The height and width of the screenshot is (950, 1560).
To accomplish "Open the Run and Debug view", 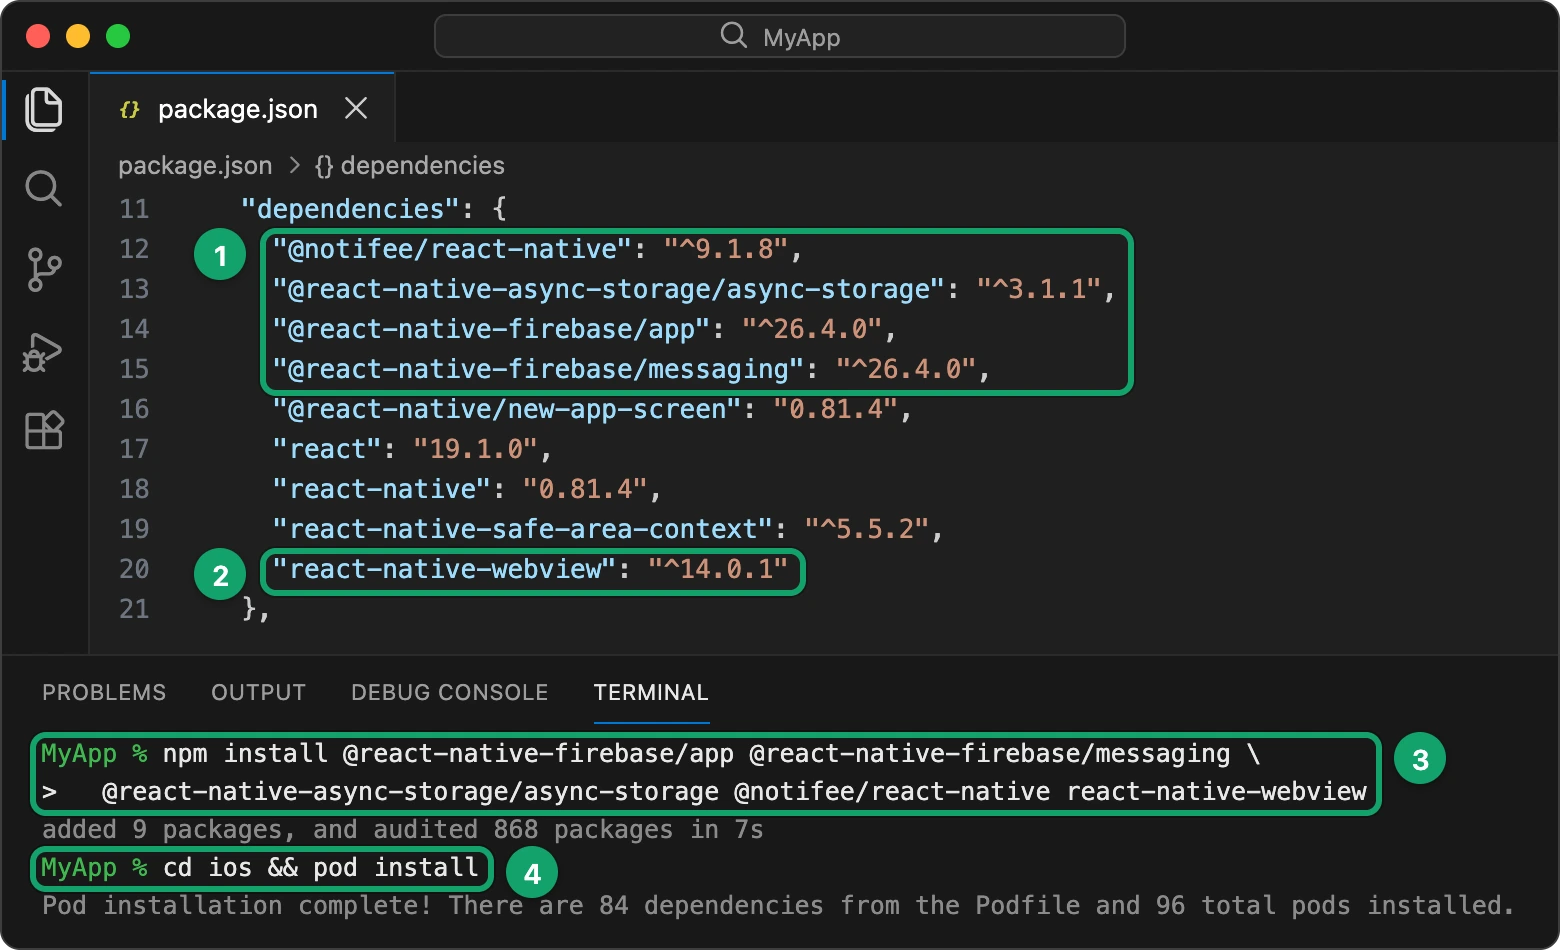I will tap(43, 352).
